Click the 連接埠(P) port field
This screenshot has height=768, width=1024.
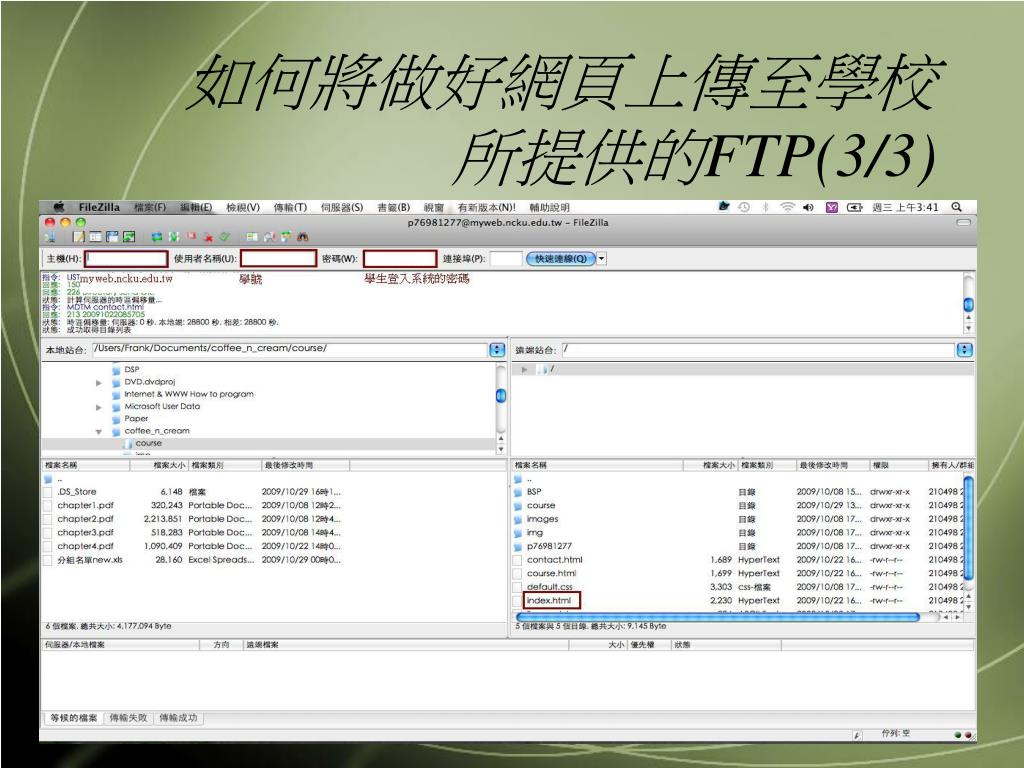pyautogui.click(x=506, y=259)
